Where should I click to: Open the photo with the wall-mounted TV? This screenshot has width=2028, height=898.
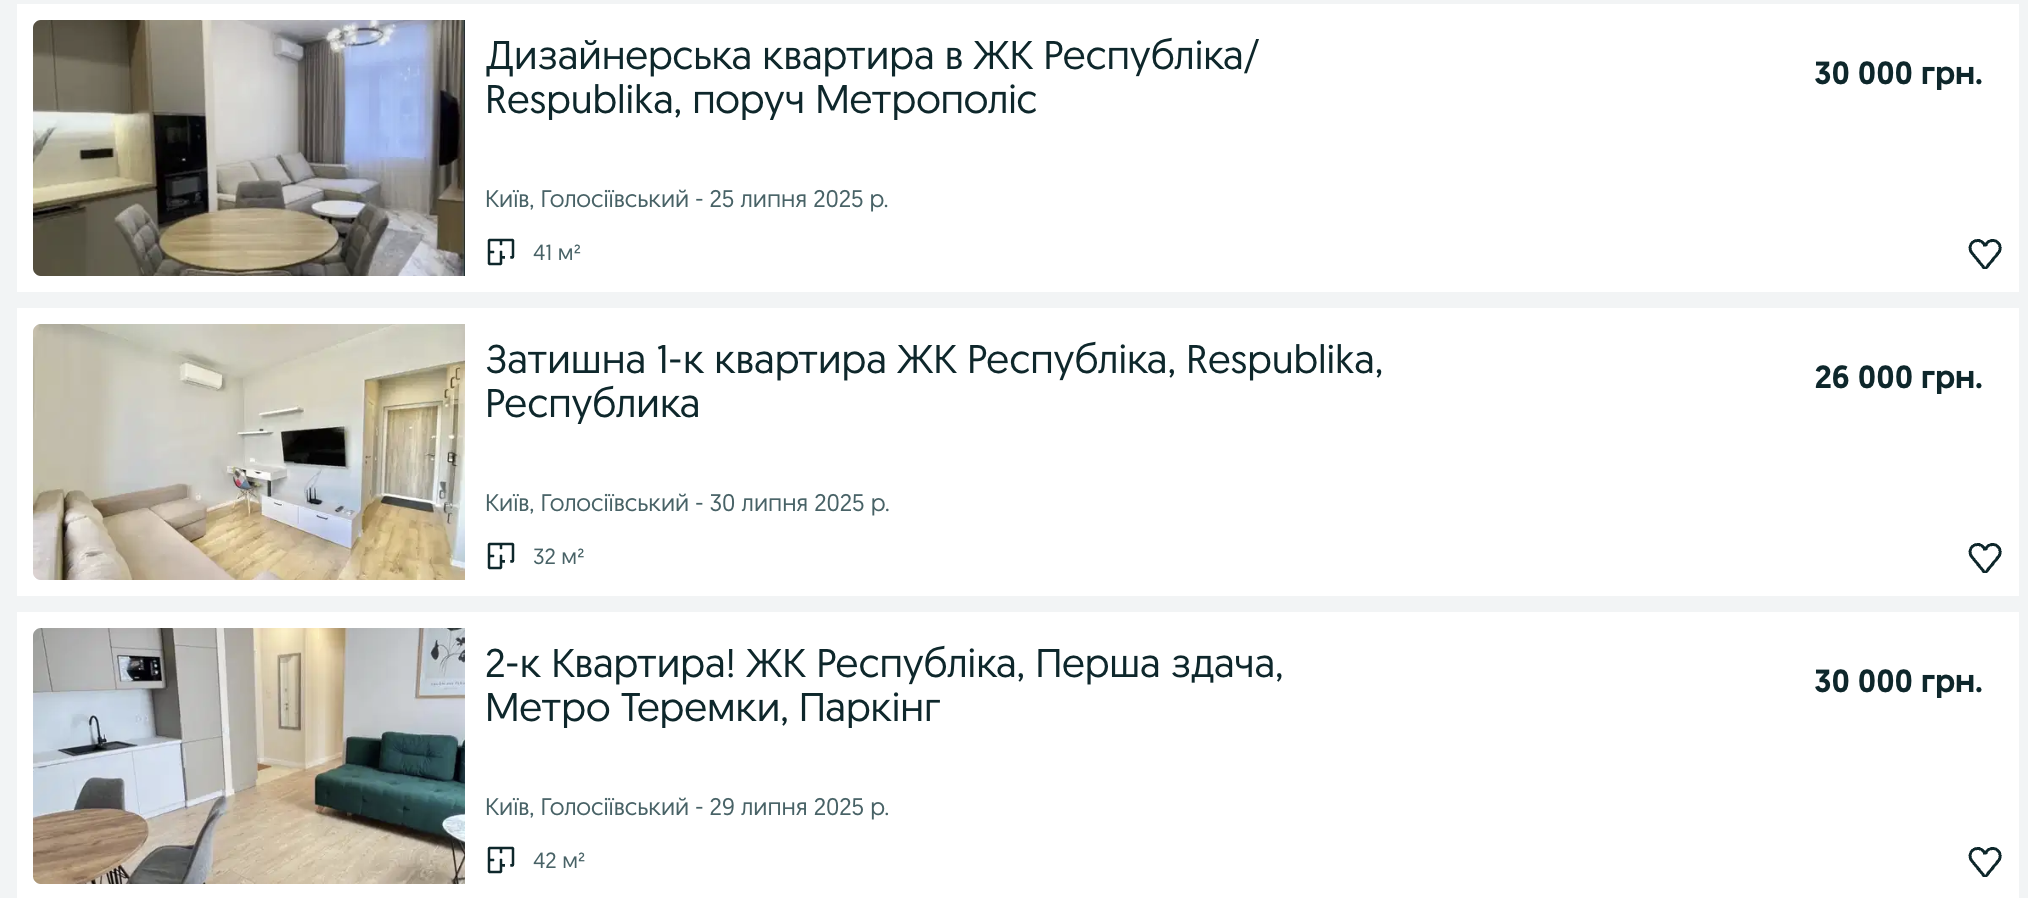pos(249,452)
